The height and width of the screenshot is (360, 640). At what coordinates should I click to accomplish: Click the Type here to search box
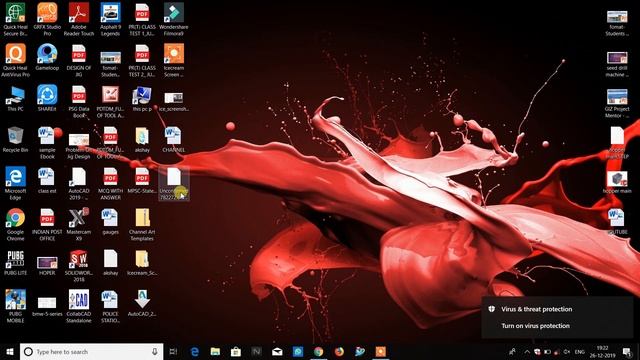[91, 351]
